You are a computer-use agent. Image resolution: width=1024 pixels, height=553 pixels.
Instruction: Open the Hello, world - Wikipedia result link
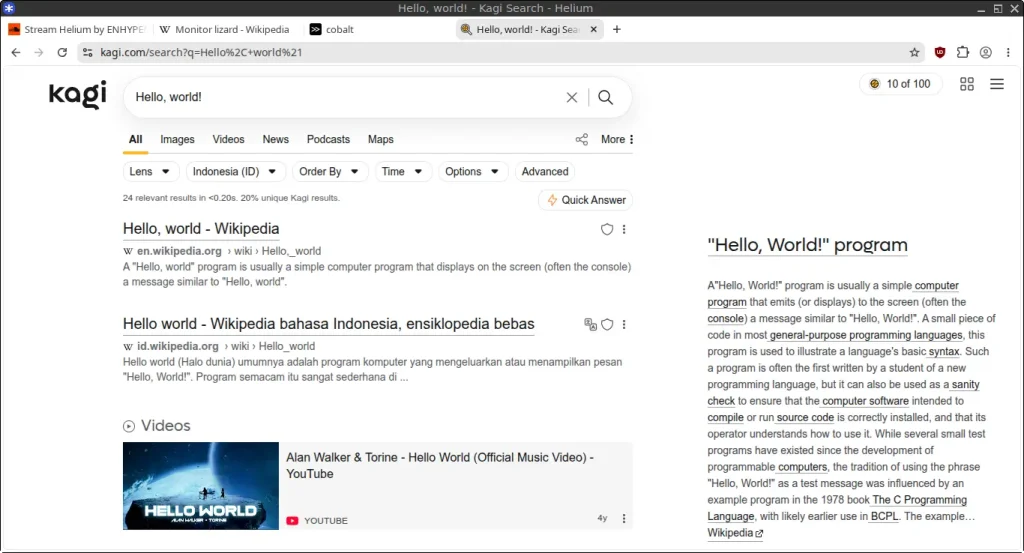(x=201, y=229)
